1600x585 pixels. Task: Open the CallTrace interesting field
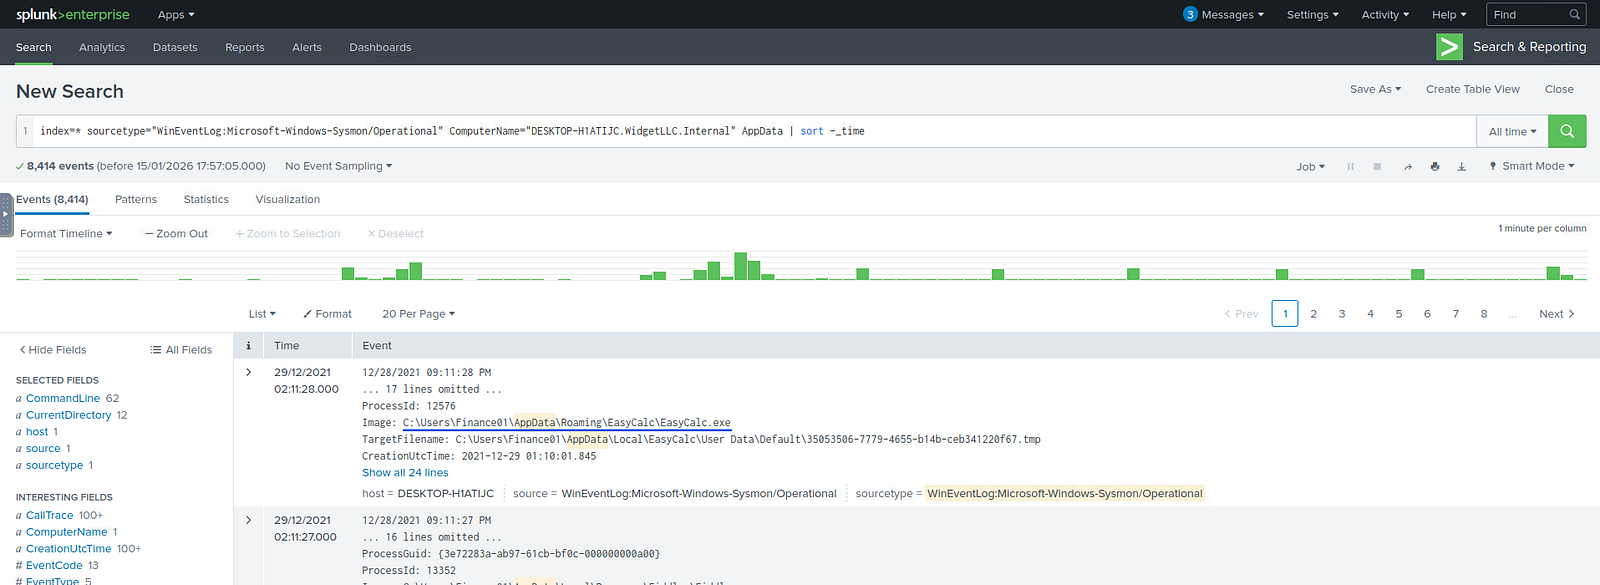50,515
